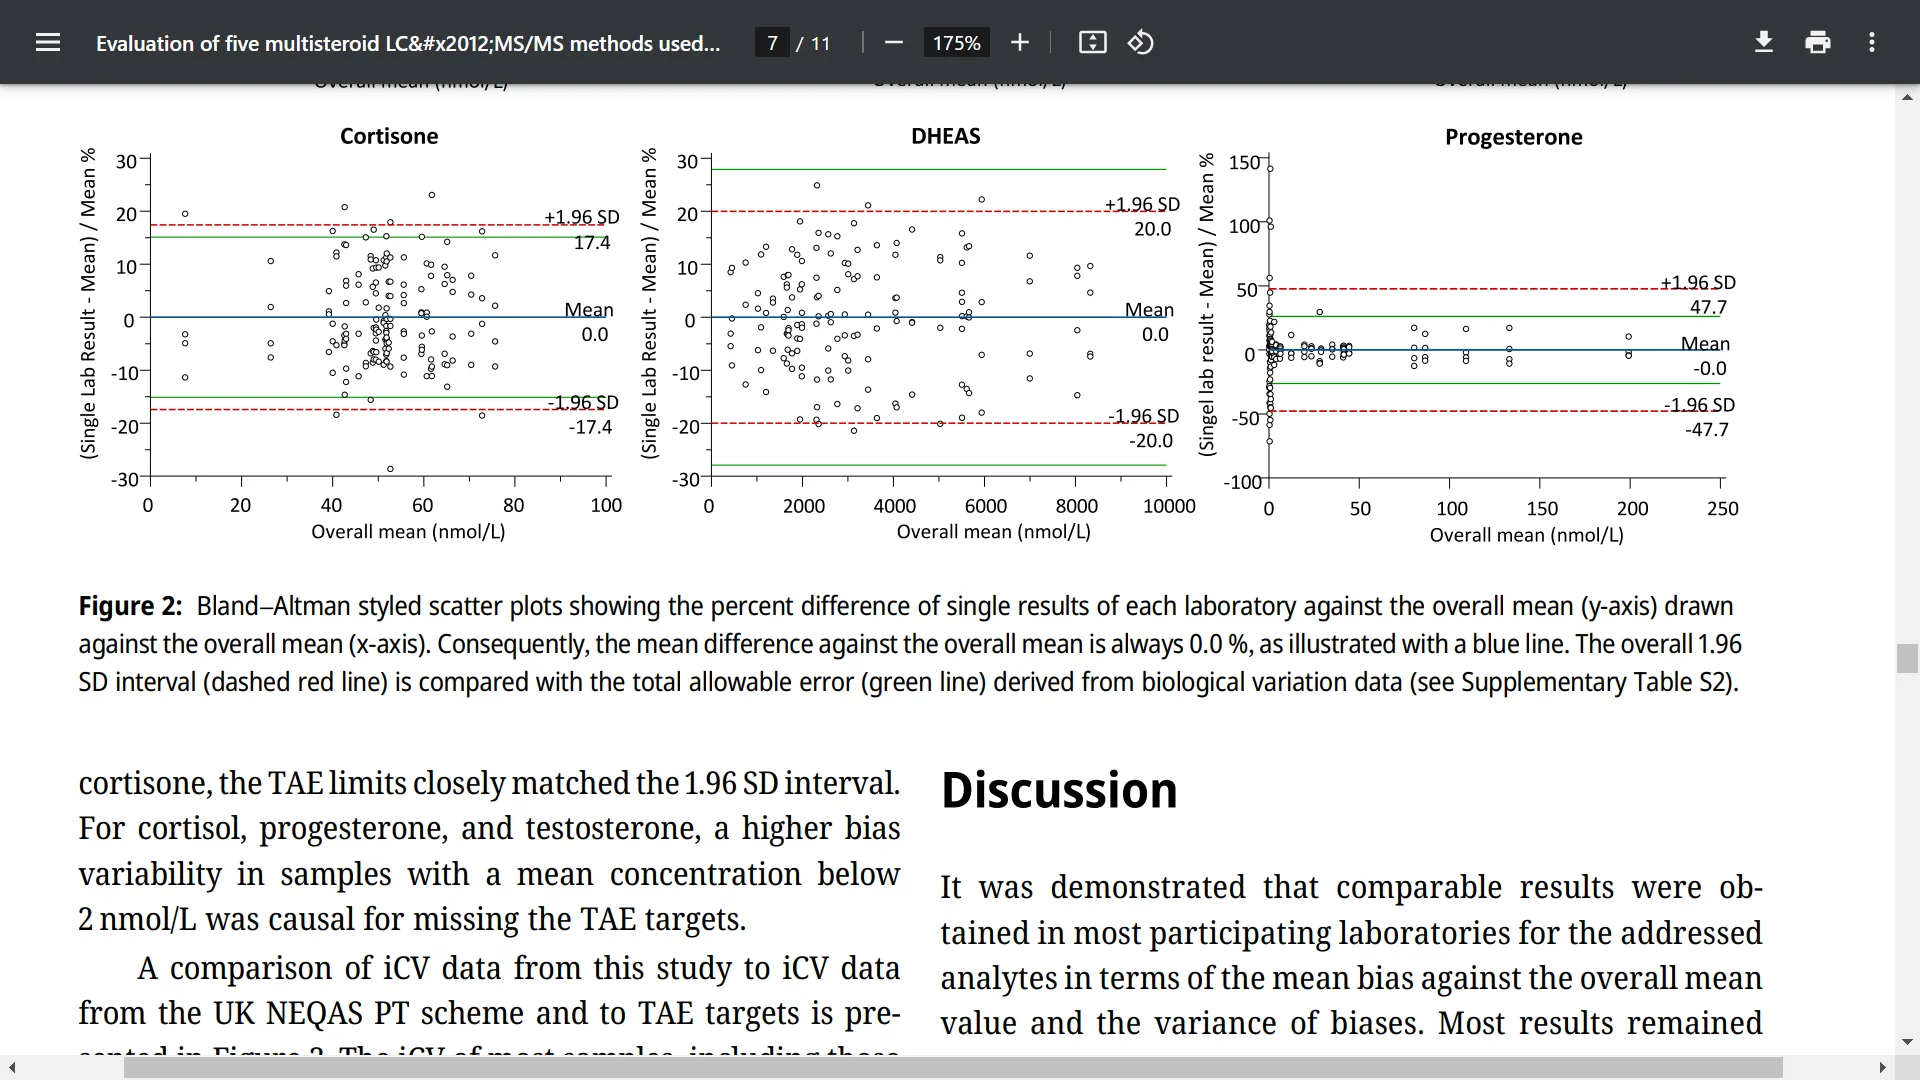Screen dimensions: 1920x1080
Task: Click the scroll up arrow
Action: pos(1907,96)
